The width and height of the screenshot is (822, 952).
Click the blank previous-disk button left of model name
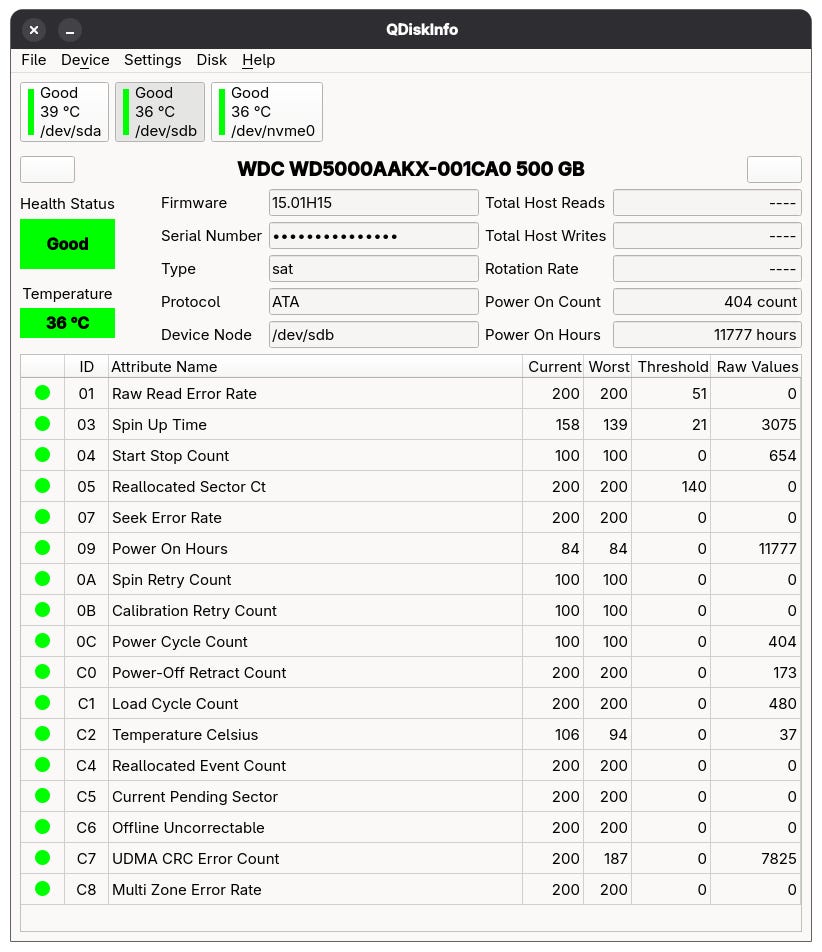click(x=47, y=169)
